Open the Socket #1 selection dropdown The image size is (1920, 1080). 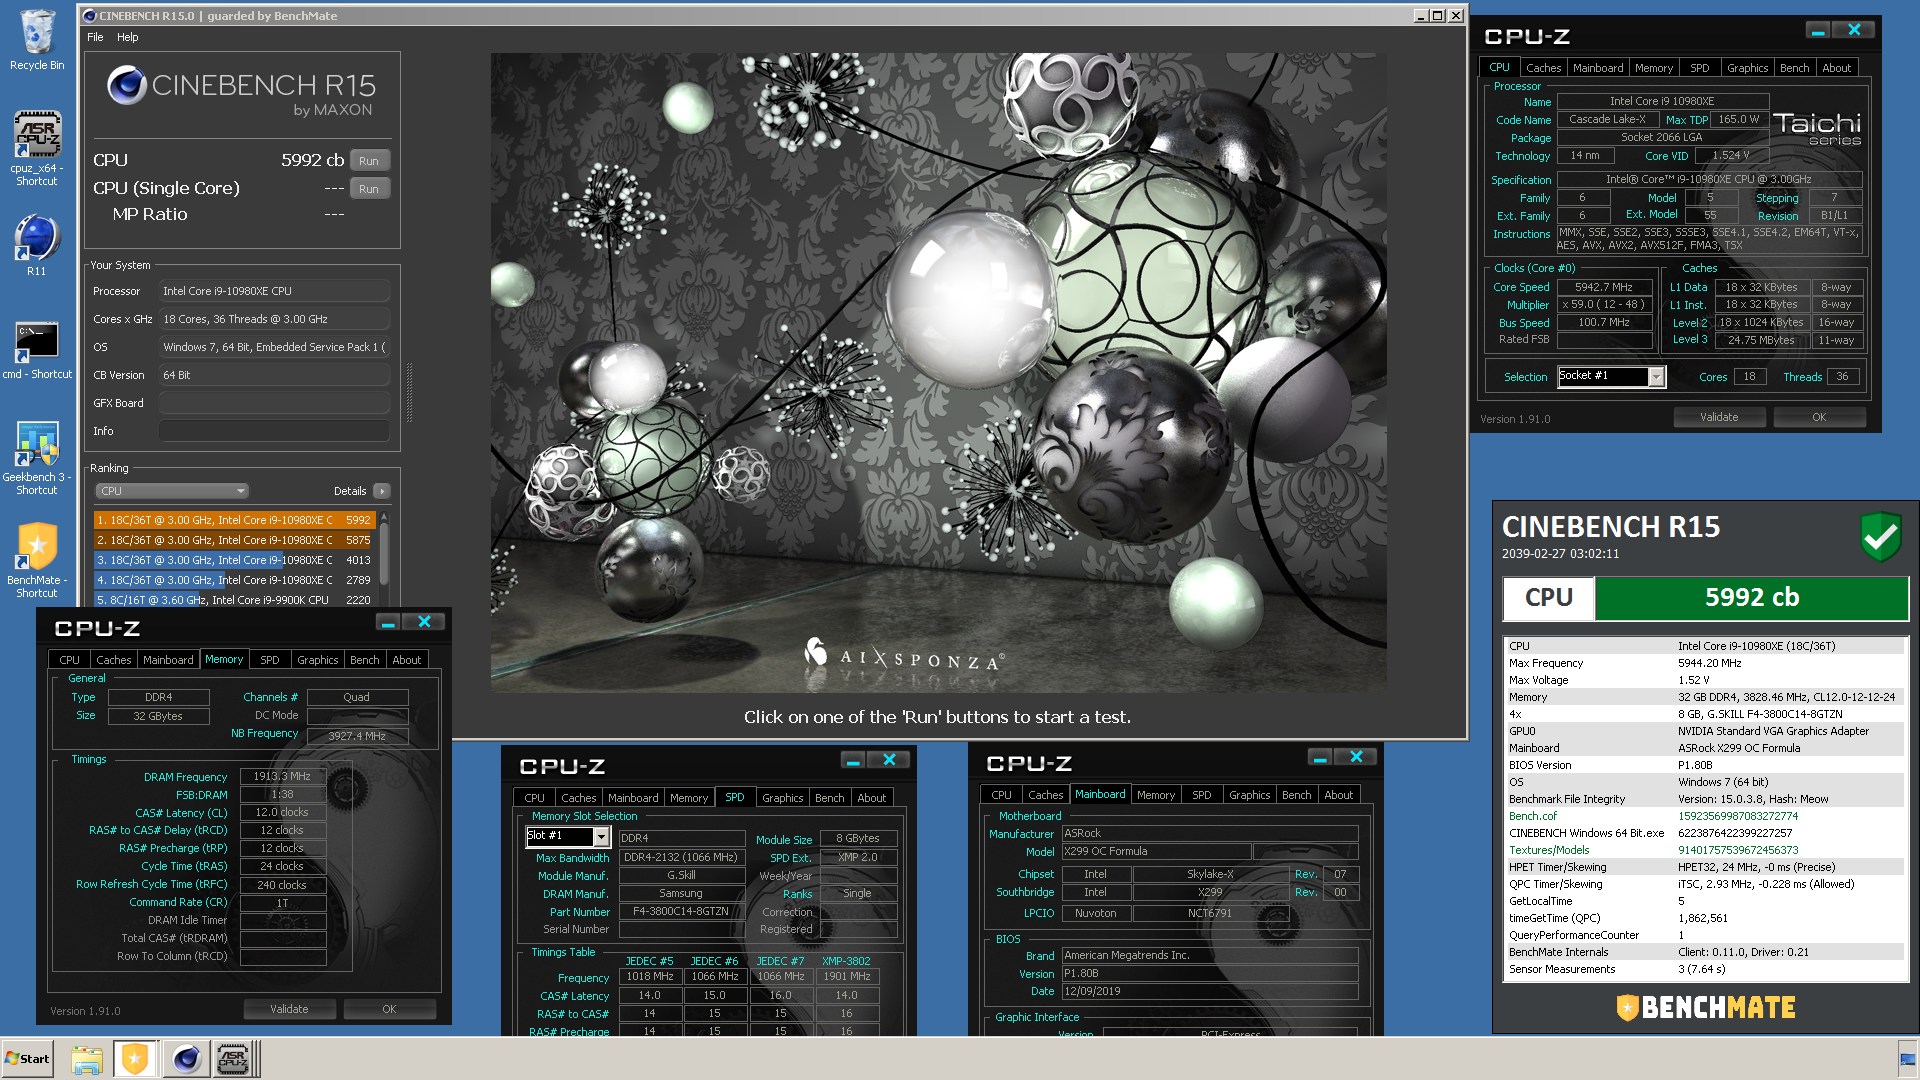(1611, 377)
